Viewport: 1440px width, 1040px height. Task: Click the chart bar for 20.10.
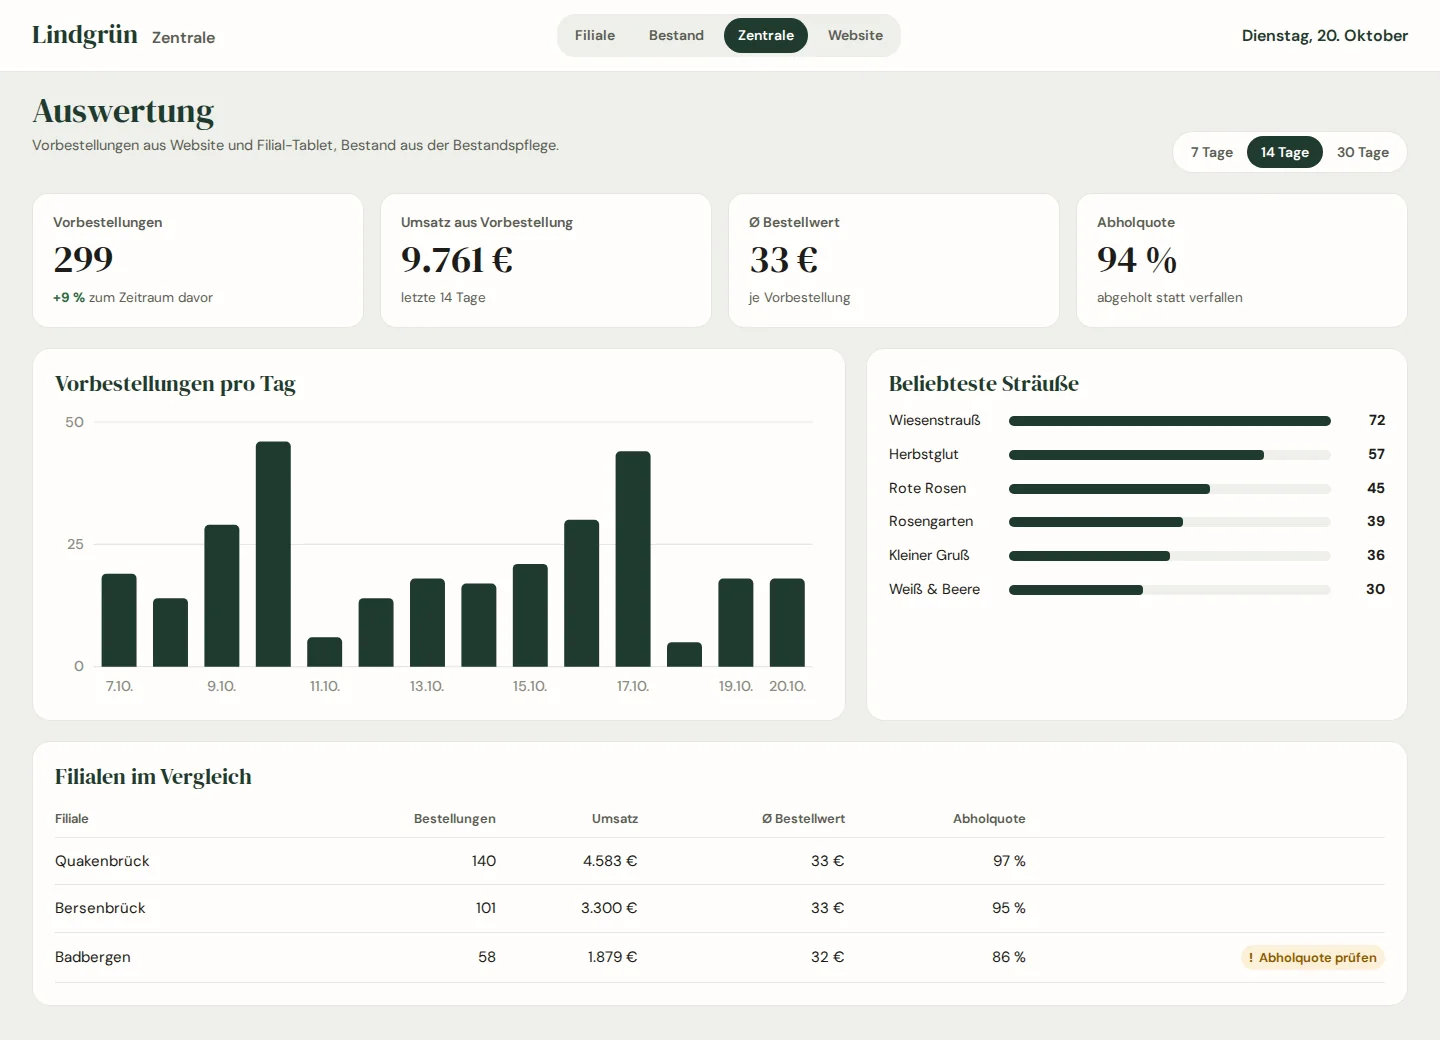(x=787, y=622)
